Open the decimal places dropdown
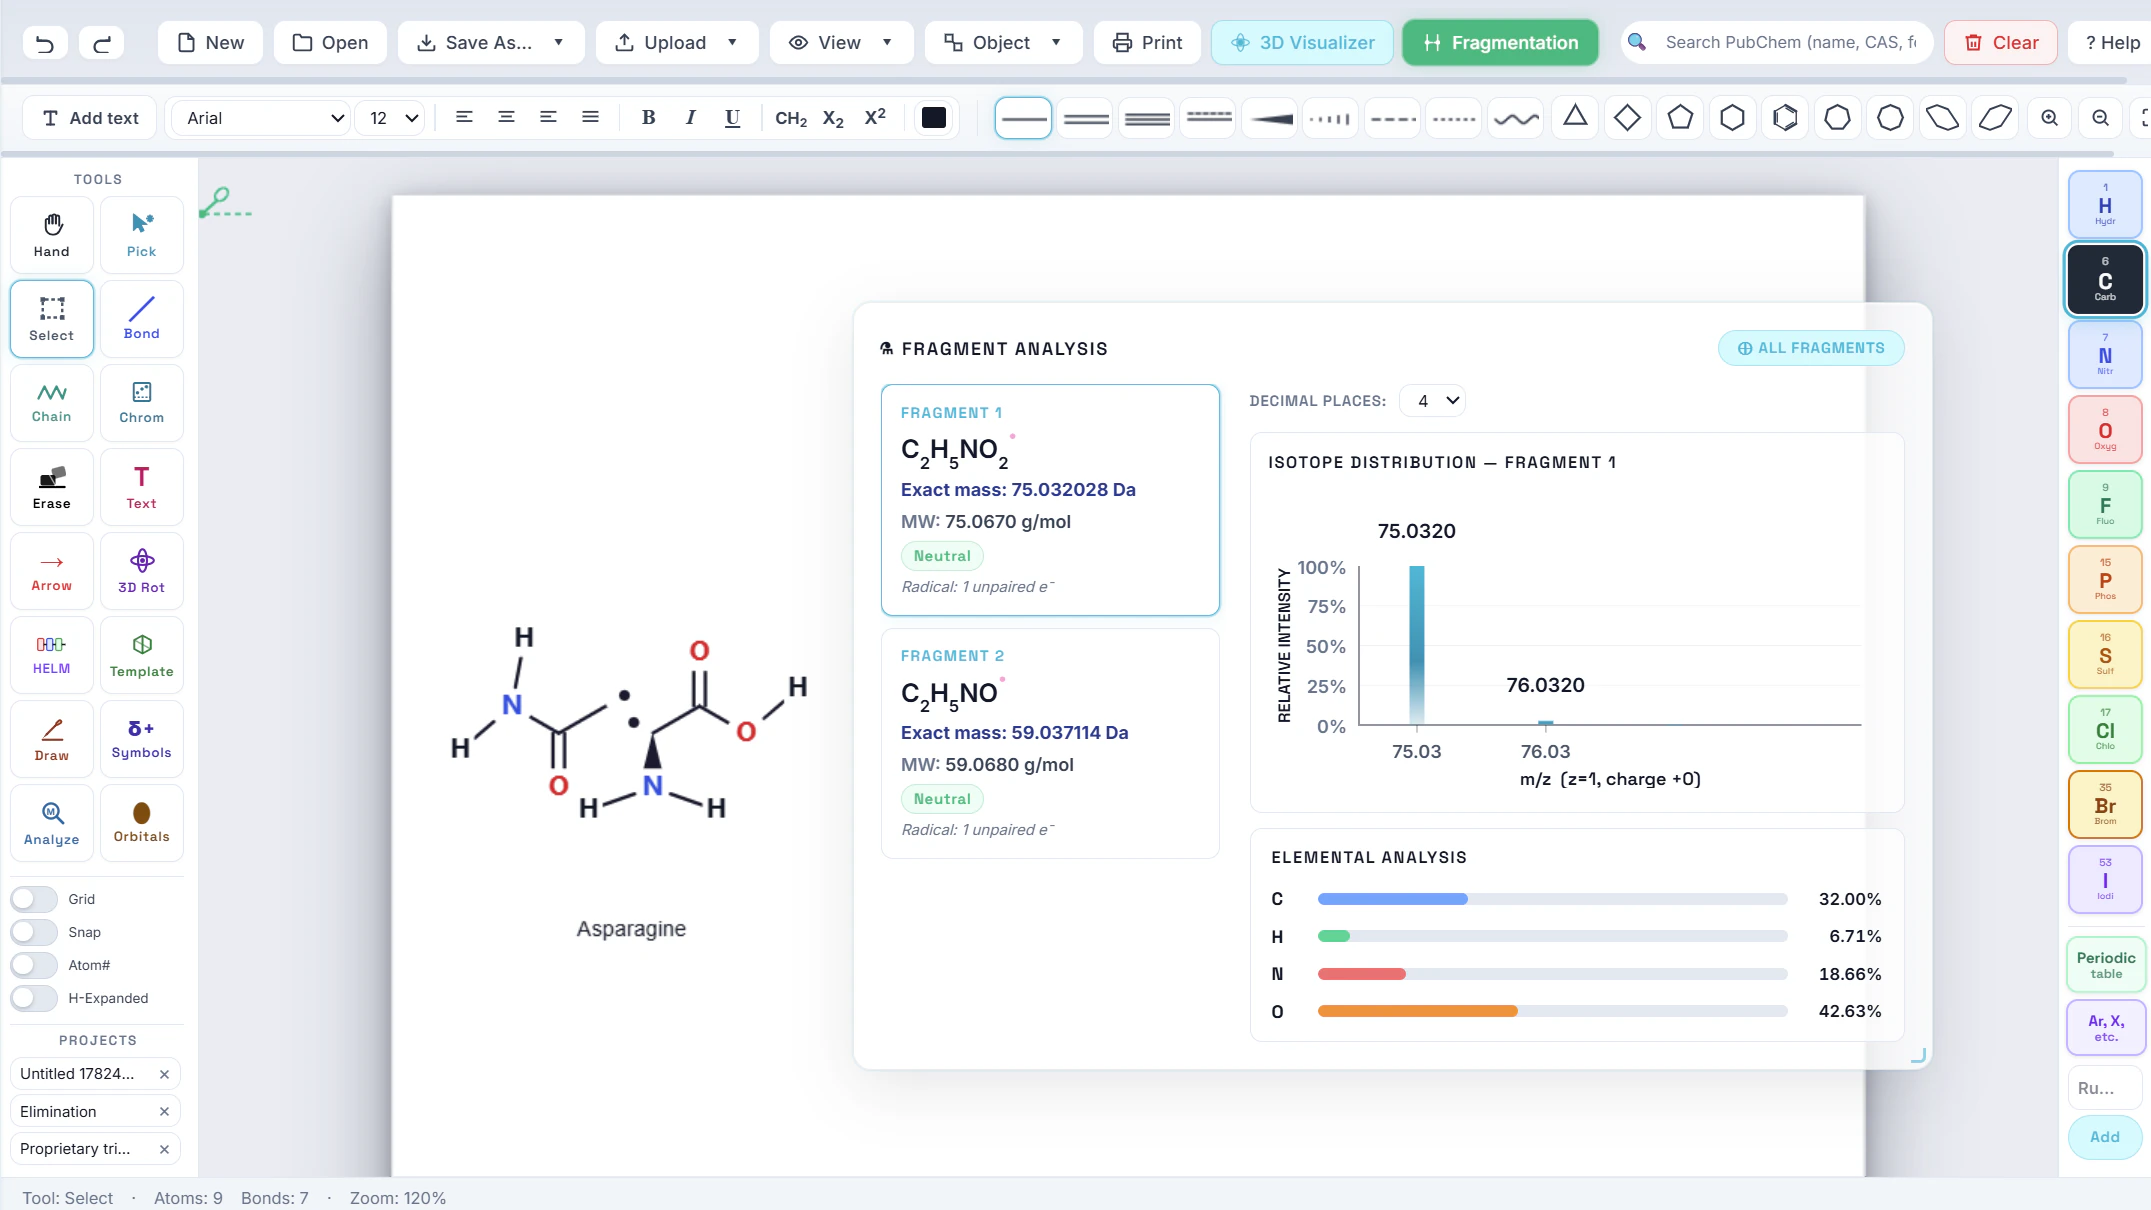2151x1210 pixels. click(x=1433, y=401)
